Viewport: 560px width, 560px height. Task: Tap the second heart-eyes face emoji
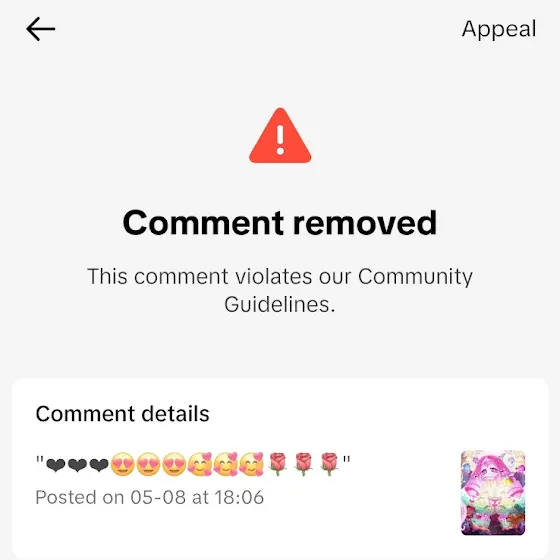tap(148, 464)
